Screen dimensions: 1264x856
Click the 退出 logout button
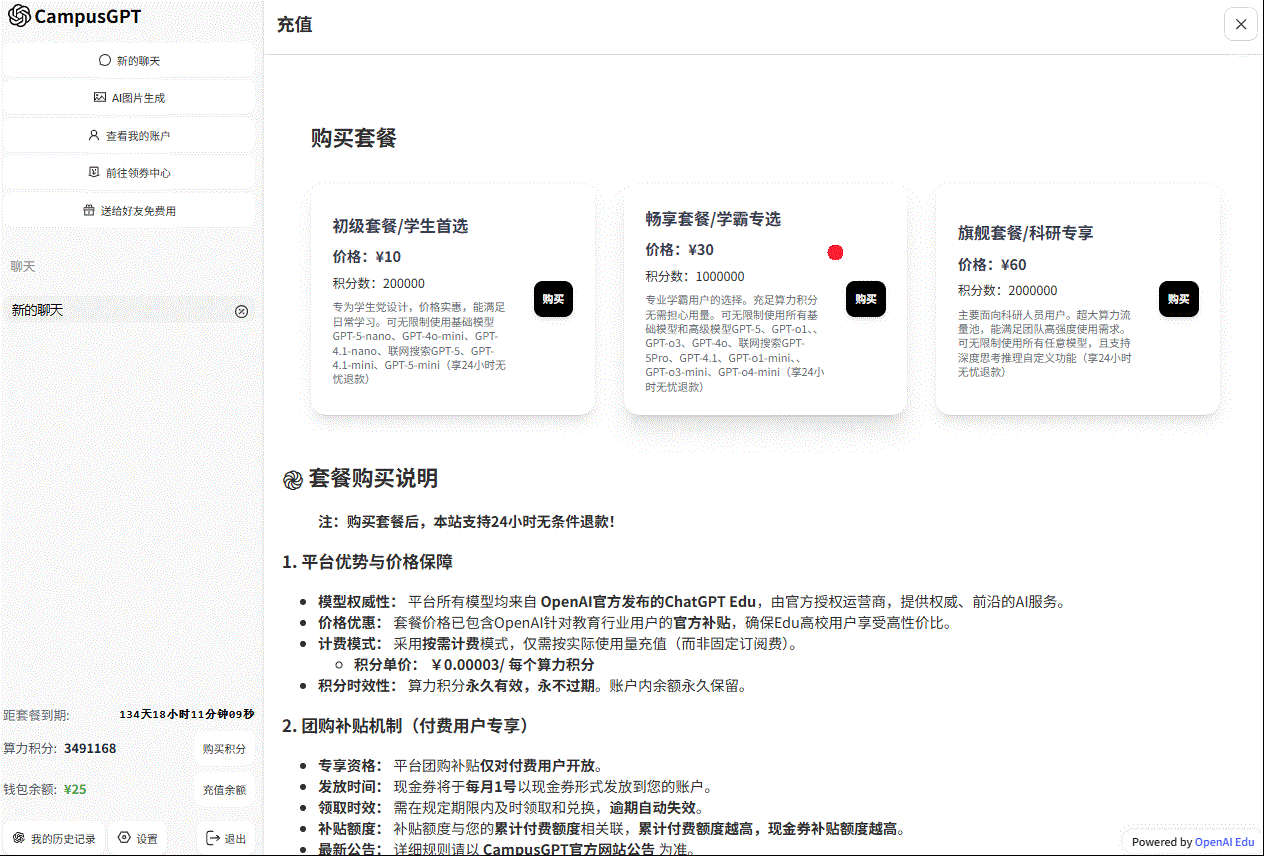[226, 839]
